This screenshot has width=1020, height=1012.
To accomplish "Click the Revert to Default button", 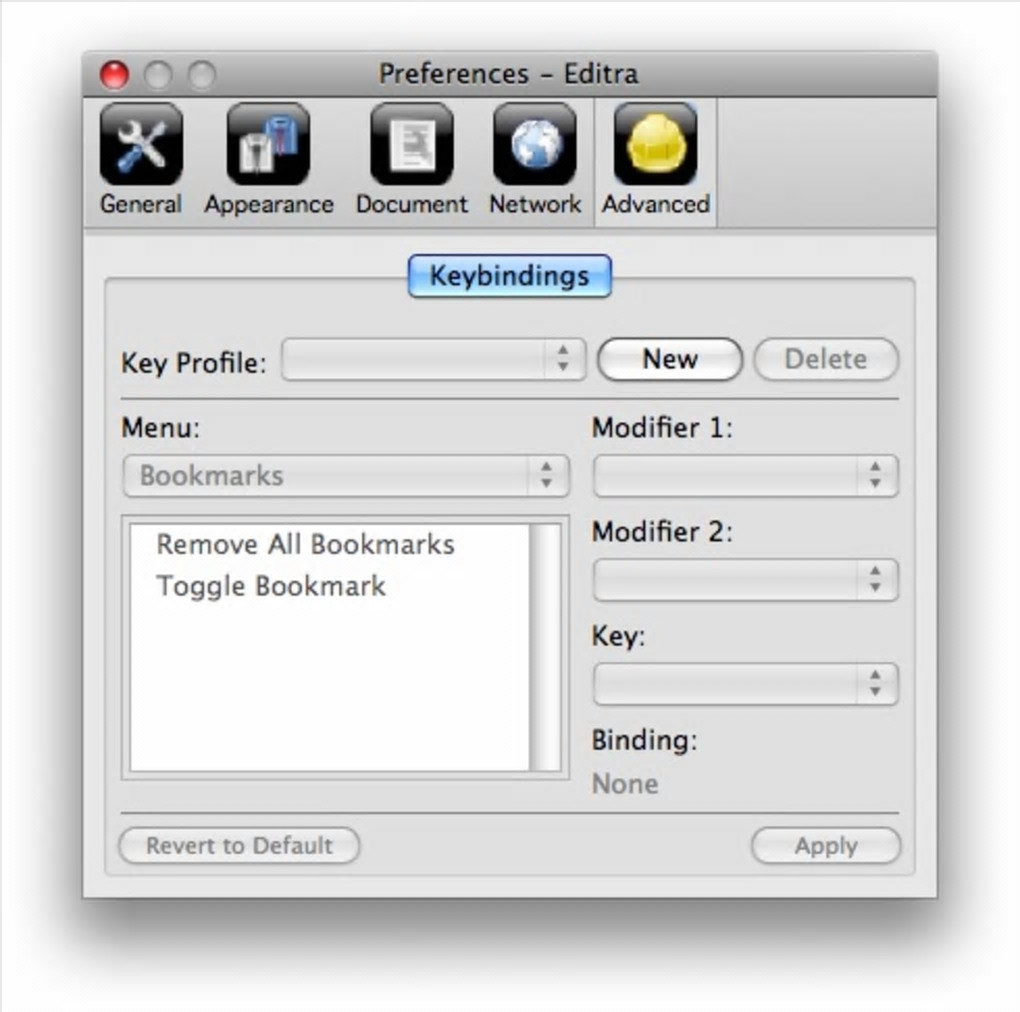I will coord(239,846).
